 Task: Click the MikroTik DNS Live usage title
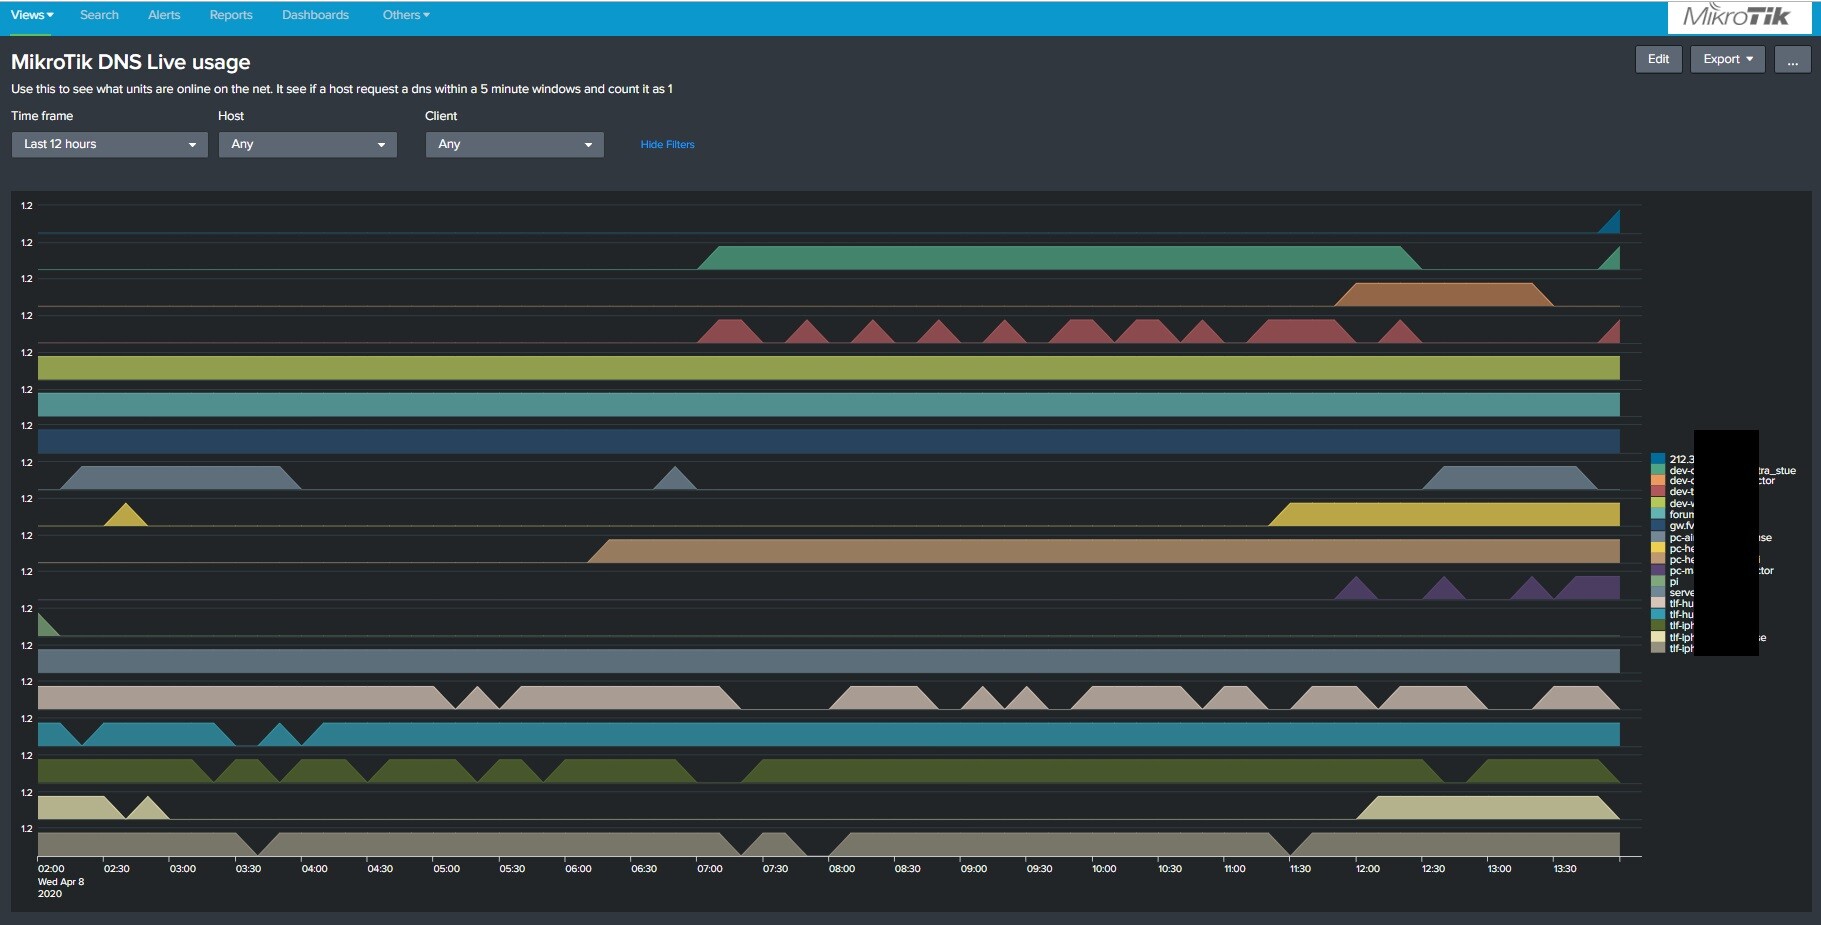coord(131,62)
